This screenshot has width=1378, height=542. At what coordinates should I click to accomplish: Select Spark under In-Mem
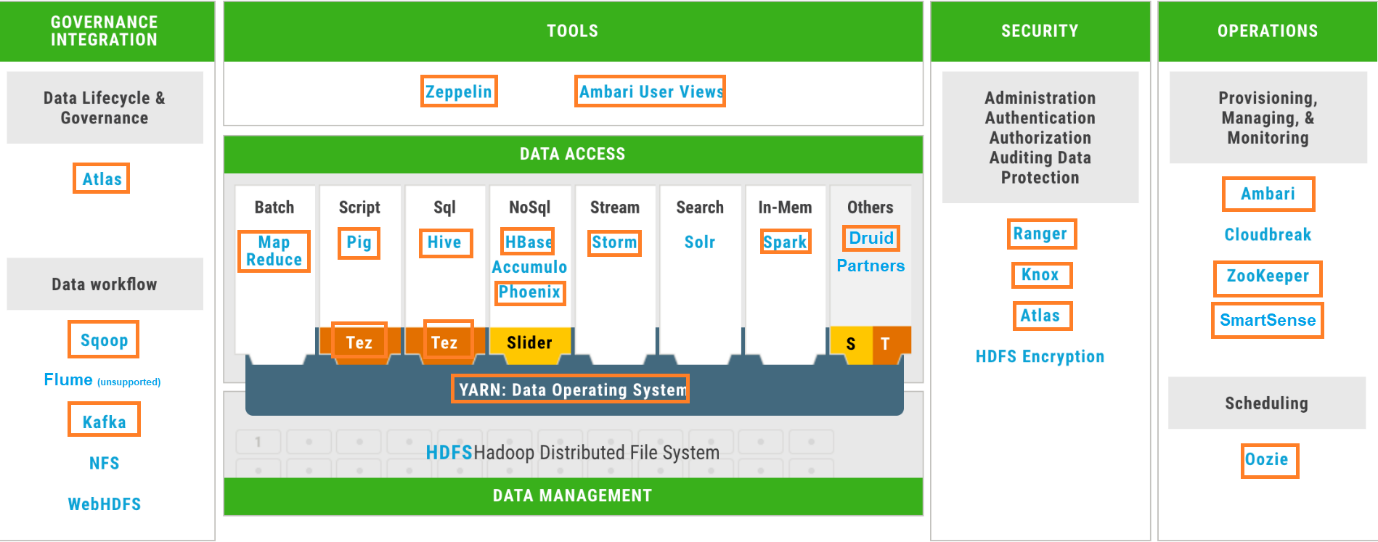pyautogui.click(x=785, y=242)
